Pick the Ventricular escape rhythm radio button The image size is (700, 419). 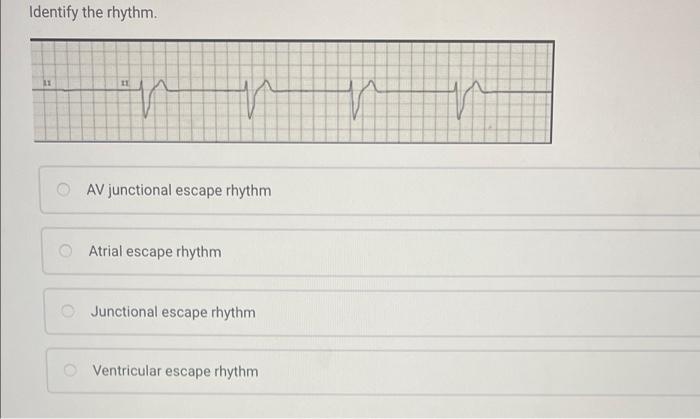[70, 370]
